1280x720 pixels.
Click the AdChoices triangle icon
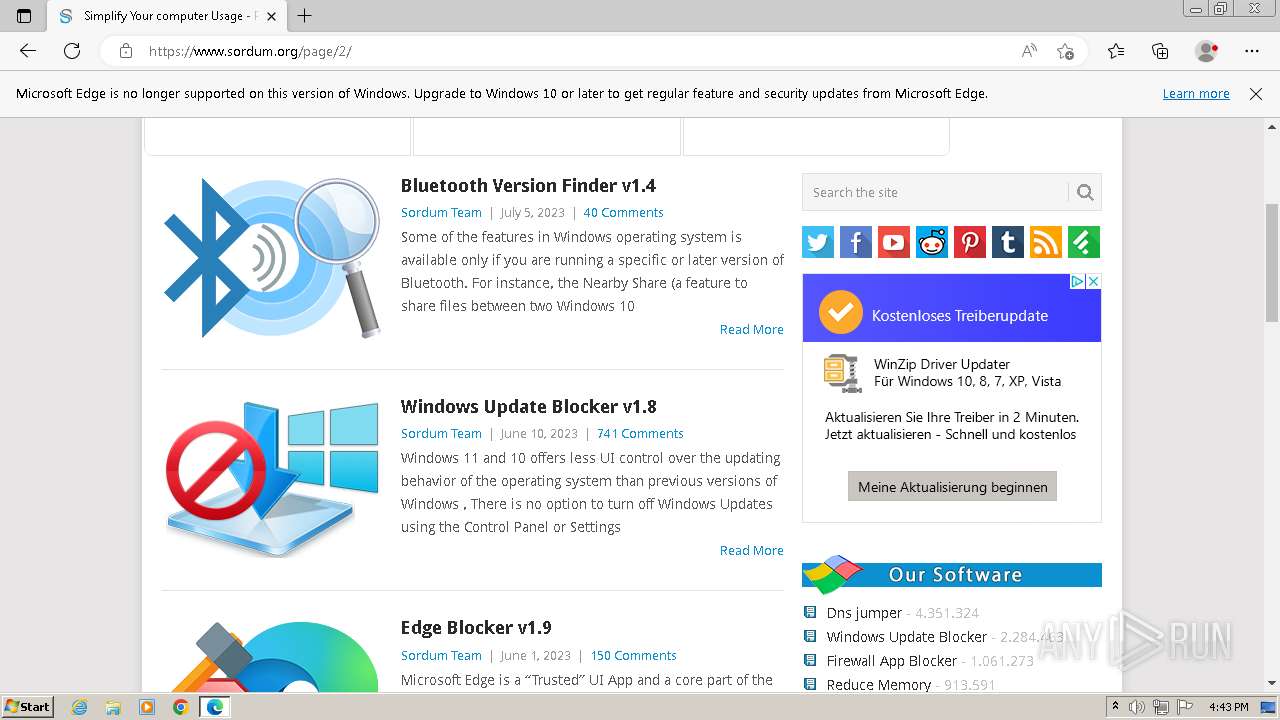click(x=1078, y=281)
